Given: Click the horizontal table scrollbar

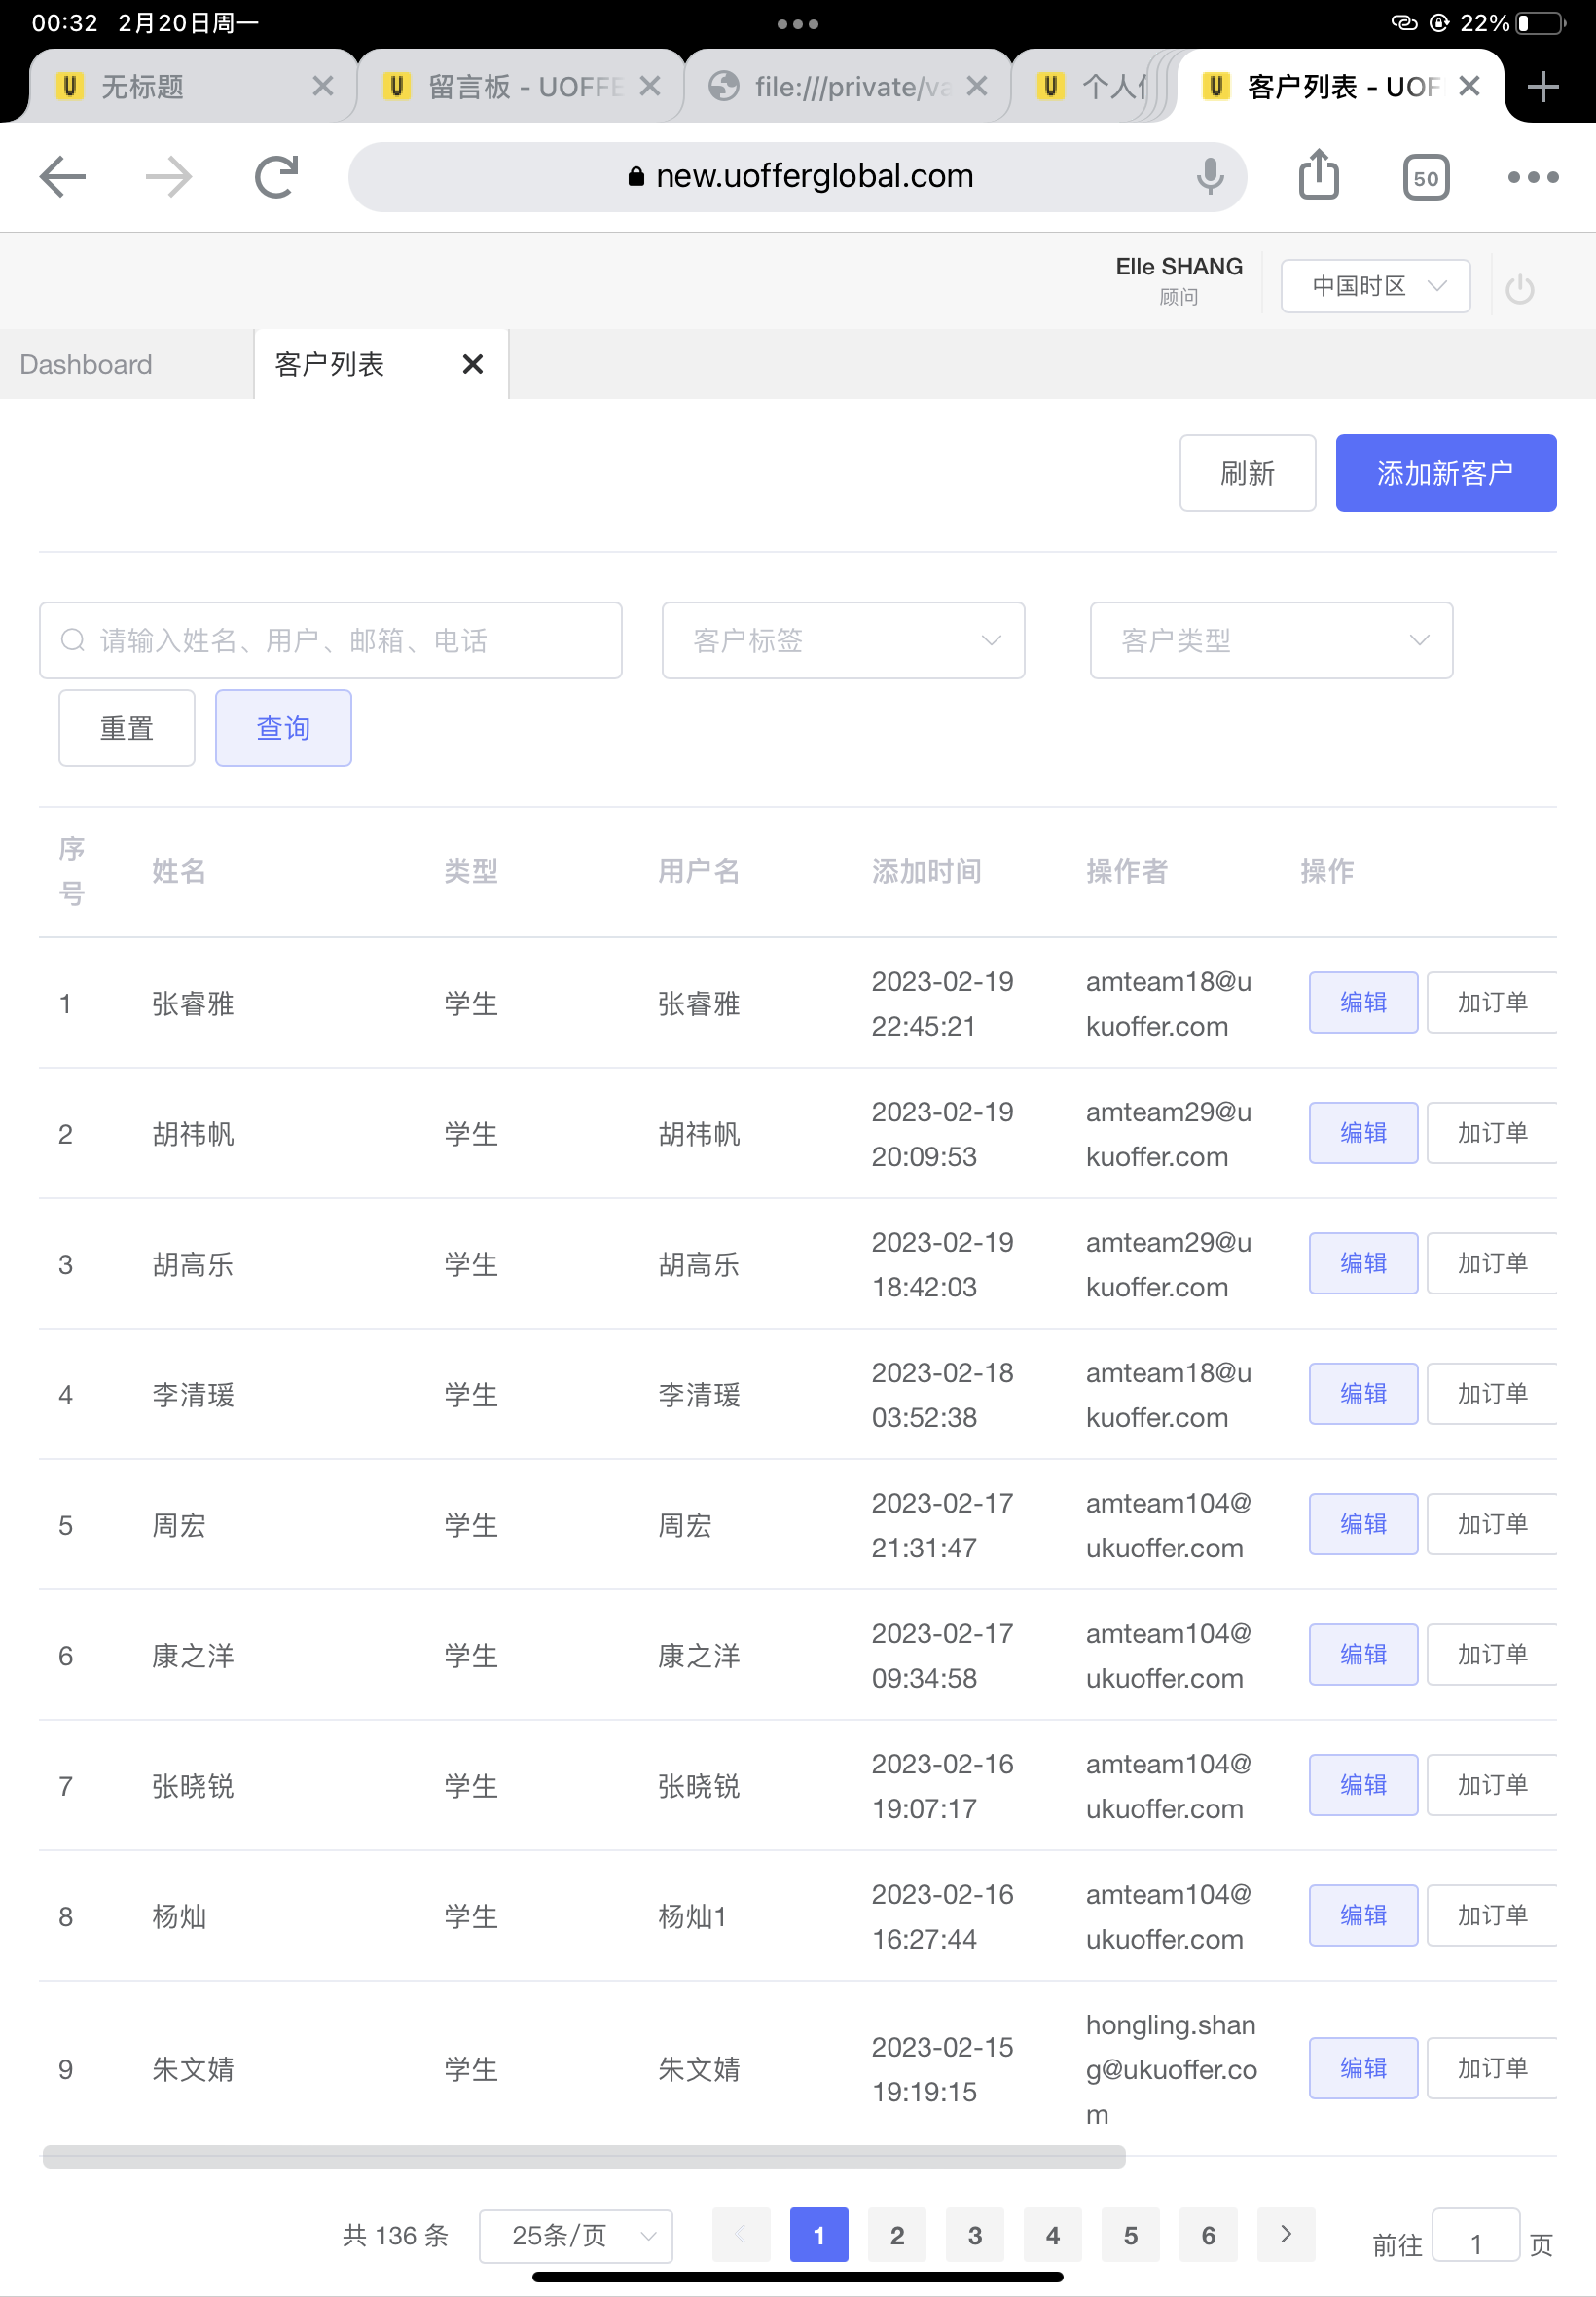Looking at the screenshot, I should click(x=583, y=2157).
